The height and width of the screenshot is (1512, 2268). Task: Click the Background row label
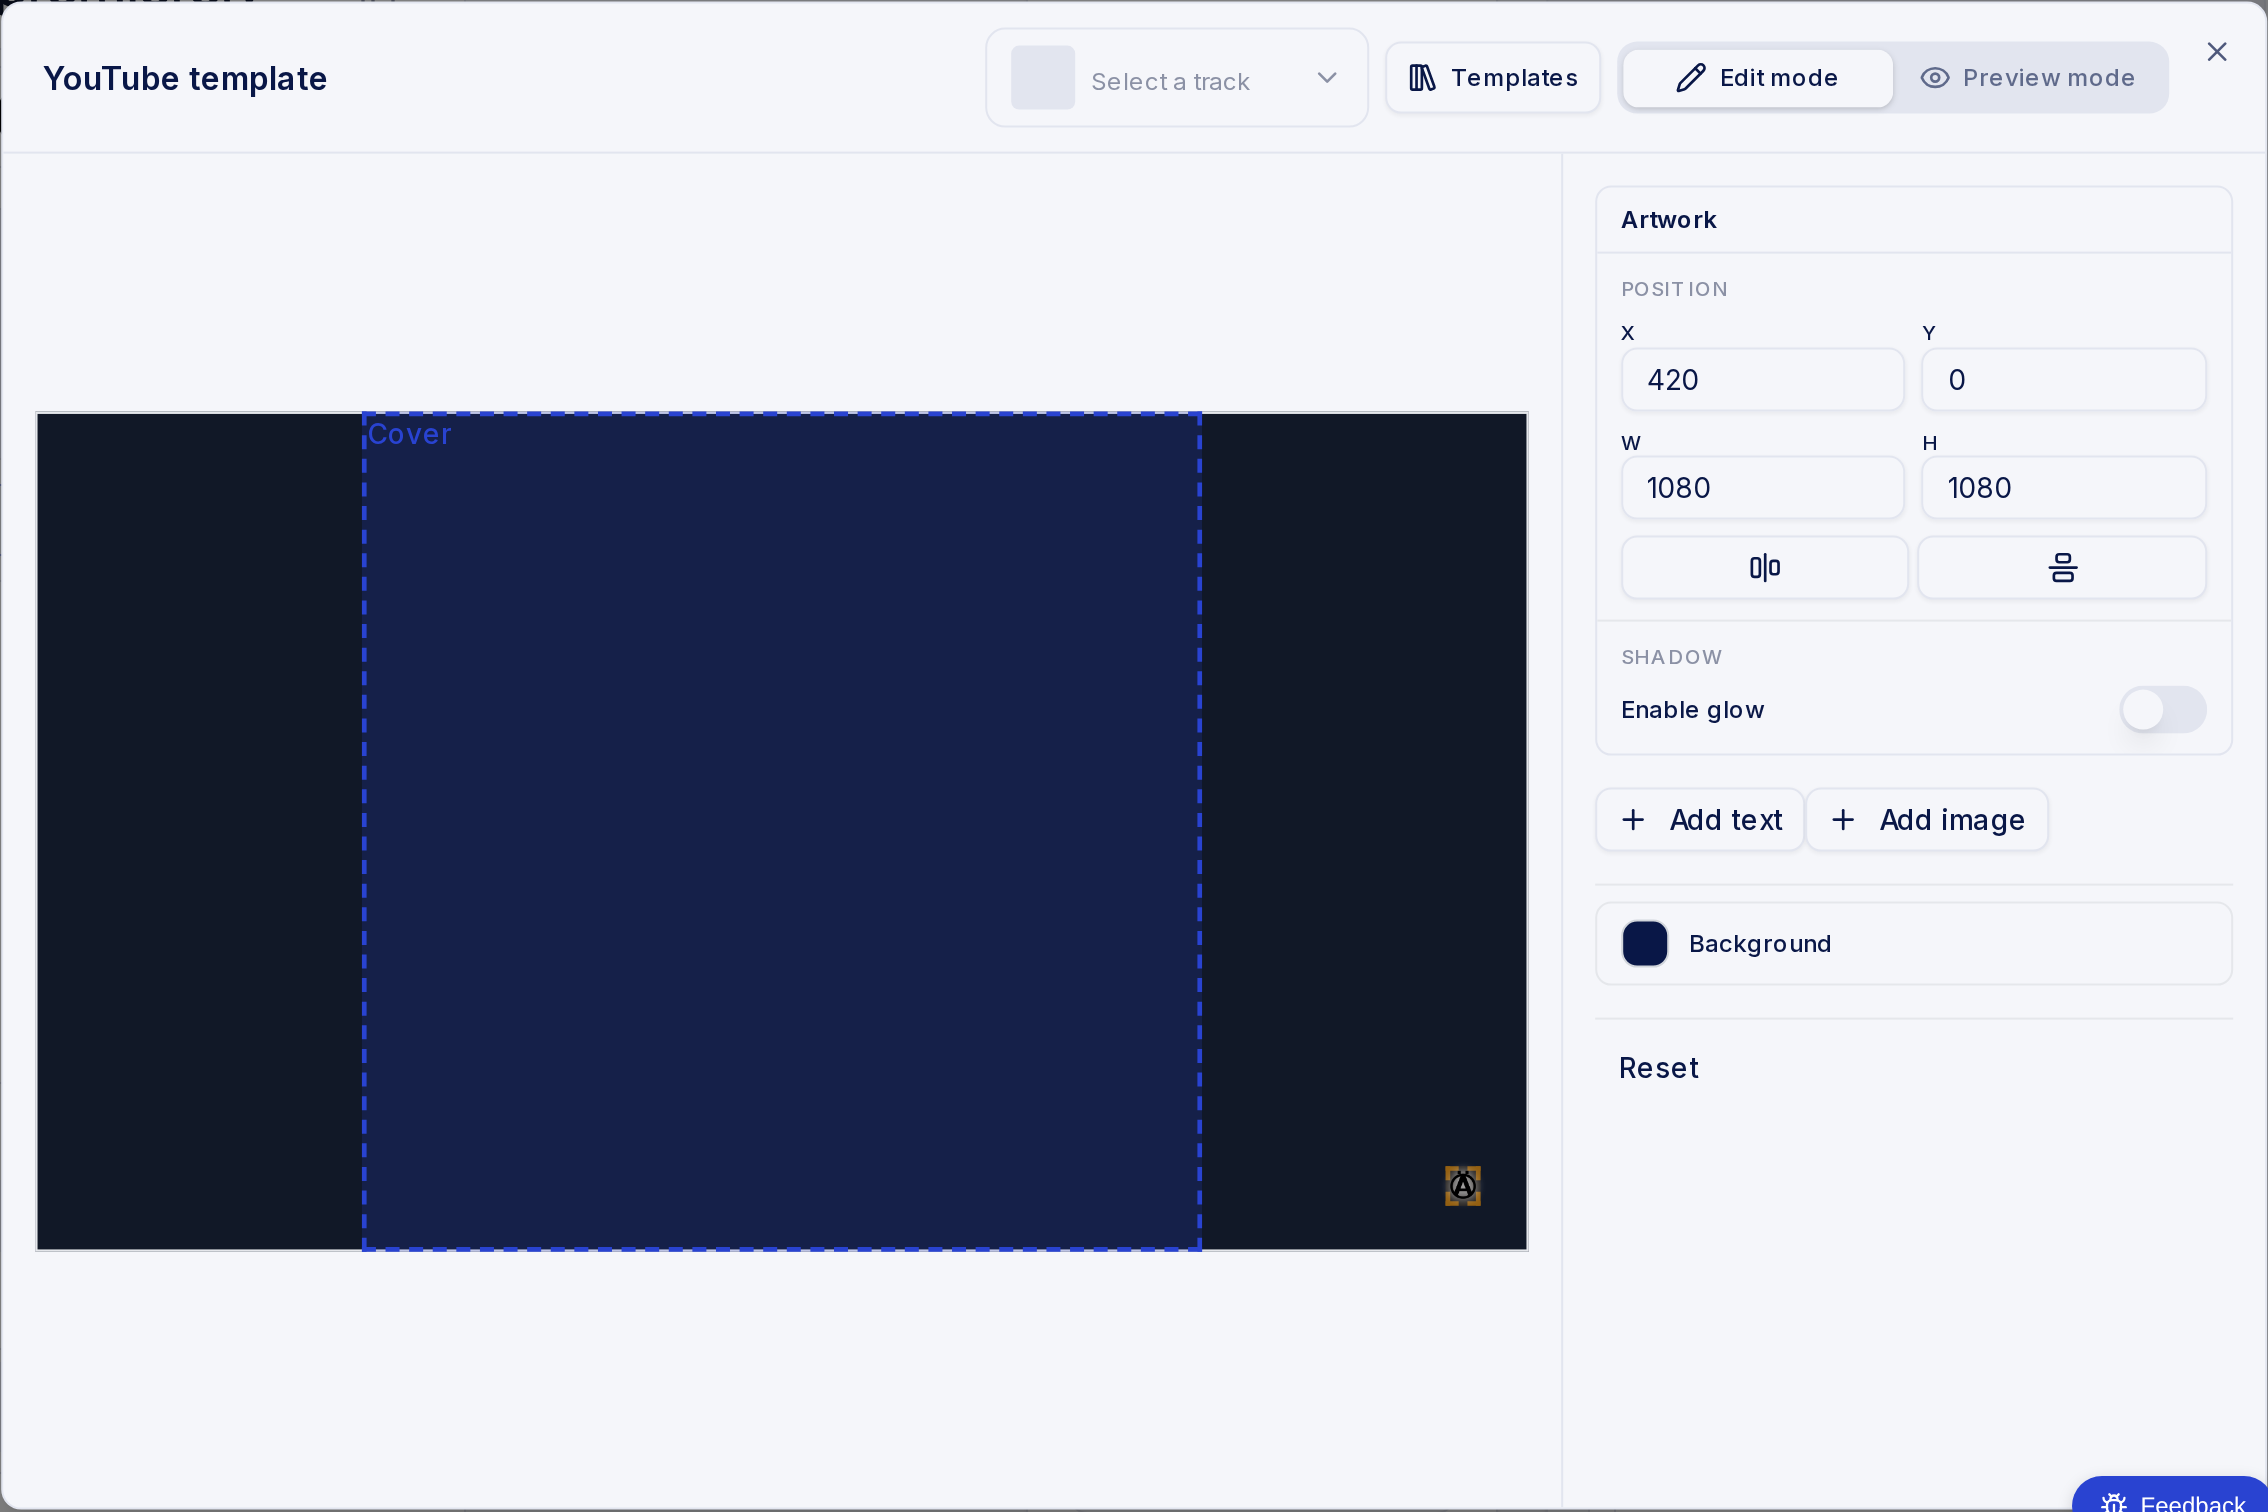[1760, 944]
